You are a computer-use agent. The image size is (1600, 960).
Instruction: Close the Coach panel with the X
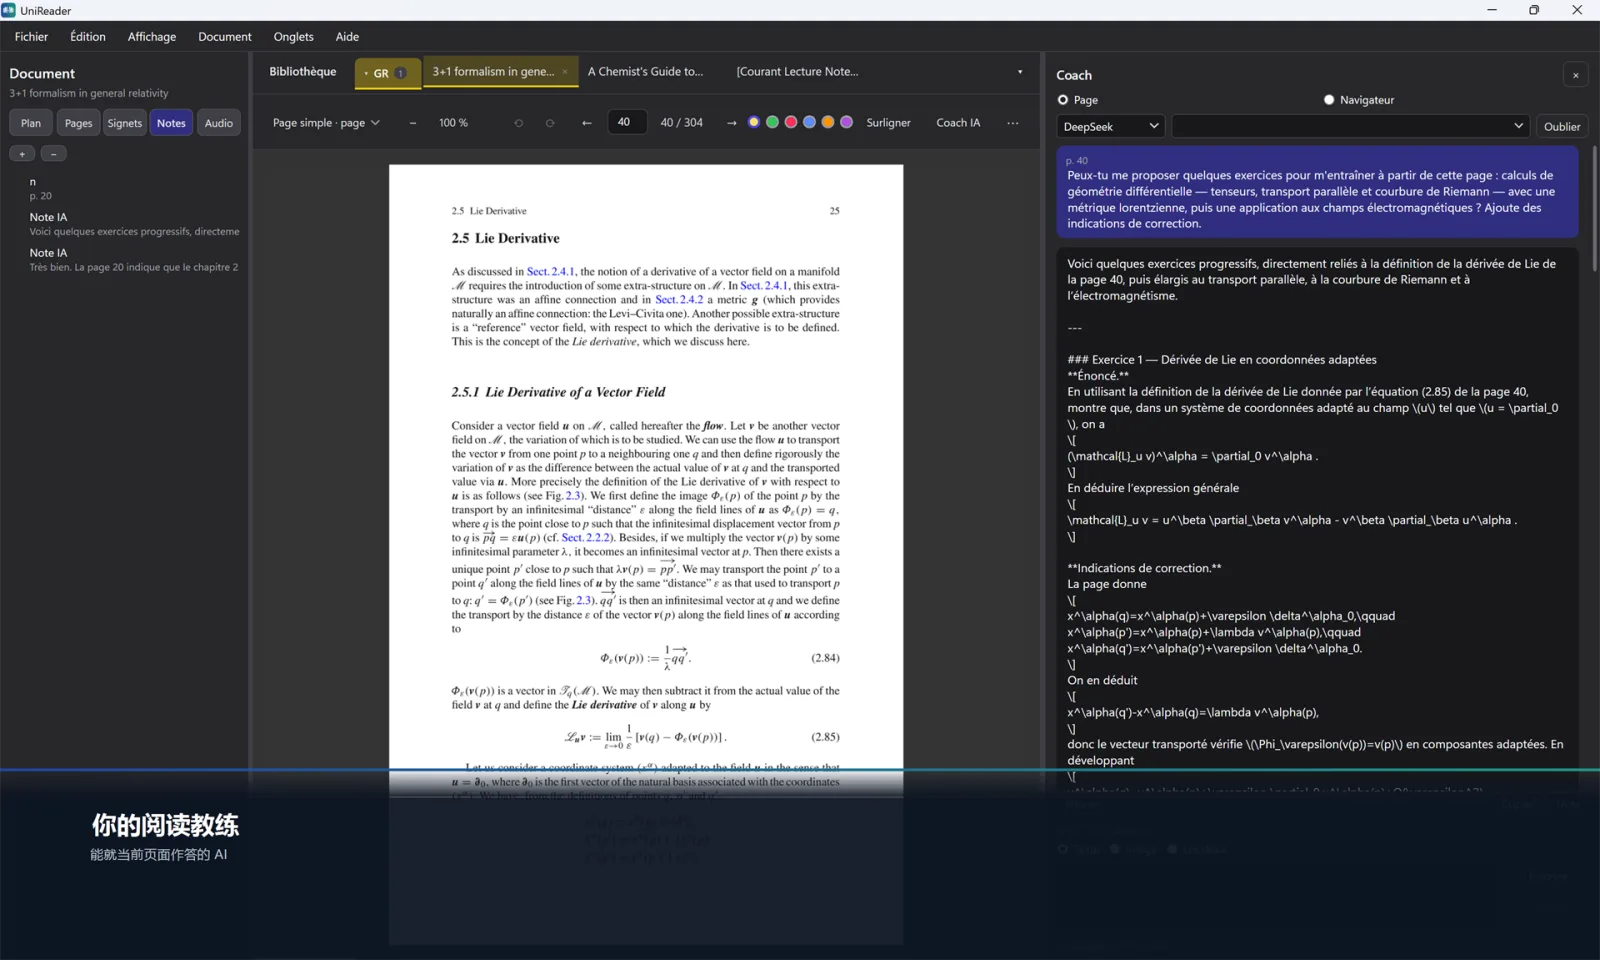click(x=1576, y=75)
